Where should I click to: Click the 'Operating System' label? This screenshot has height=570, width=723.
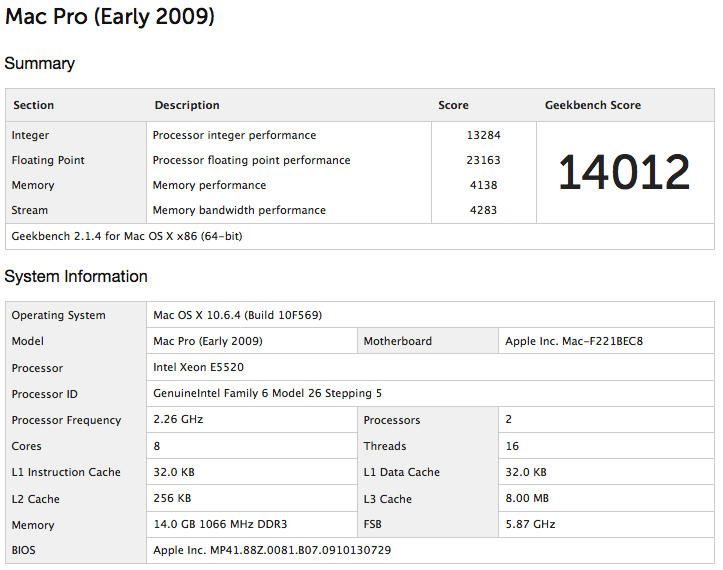[x=59, y=315]
